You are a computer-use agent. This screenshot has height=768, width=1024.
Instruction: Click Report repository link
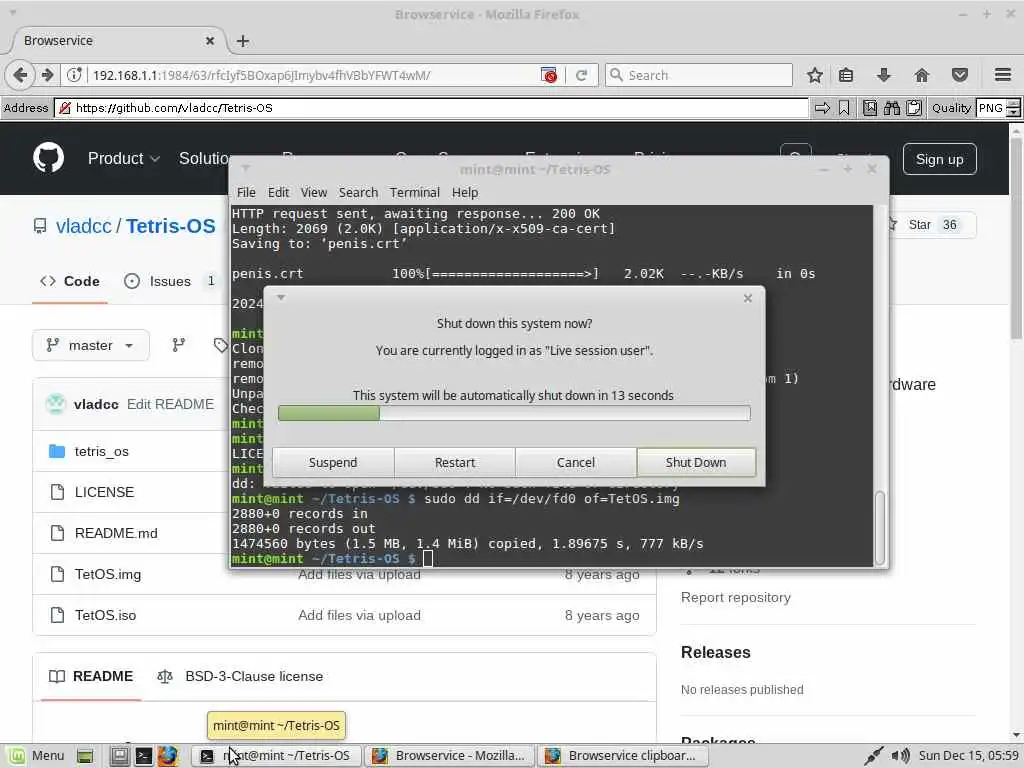tap(735, 598)
